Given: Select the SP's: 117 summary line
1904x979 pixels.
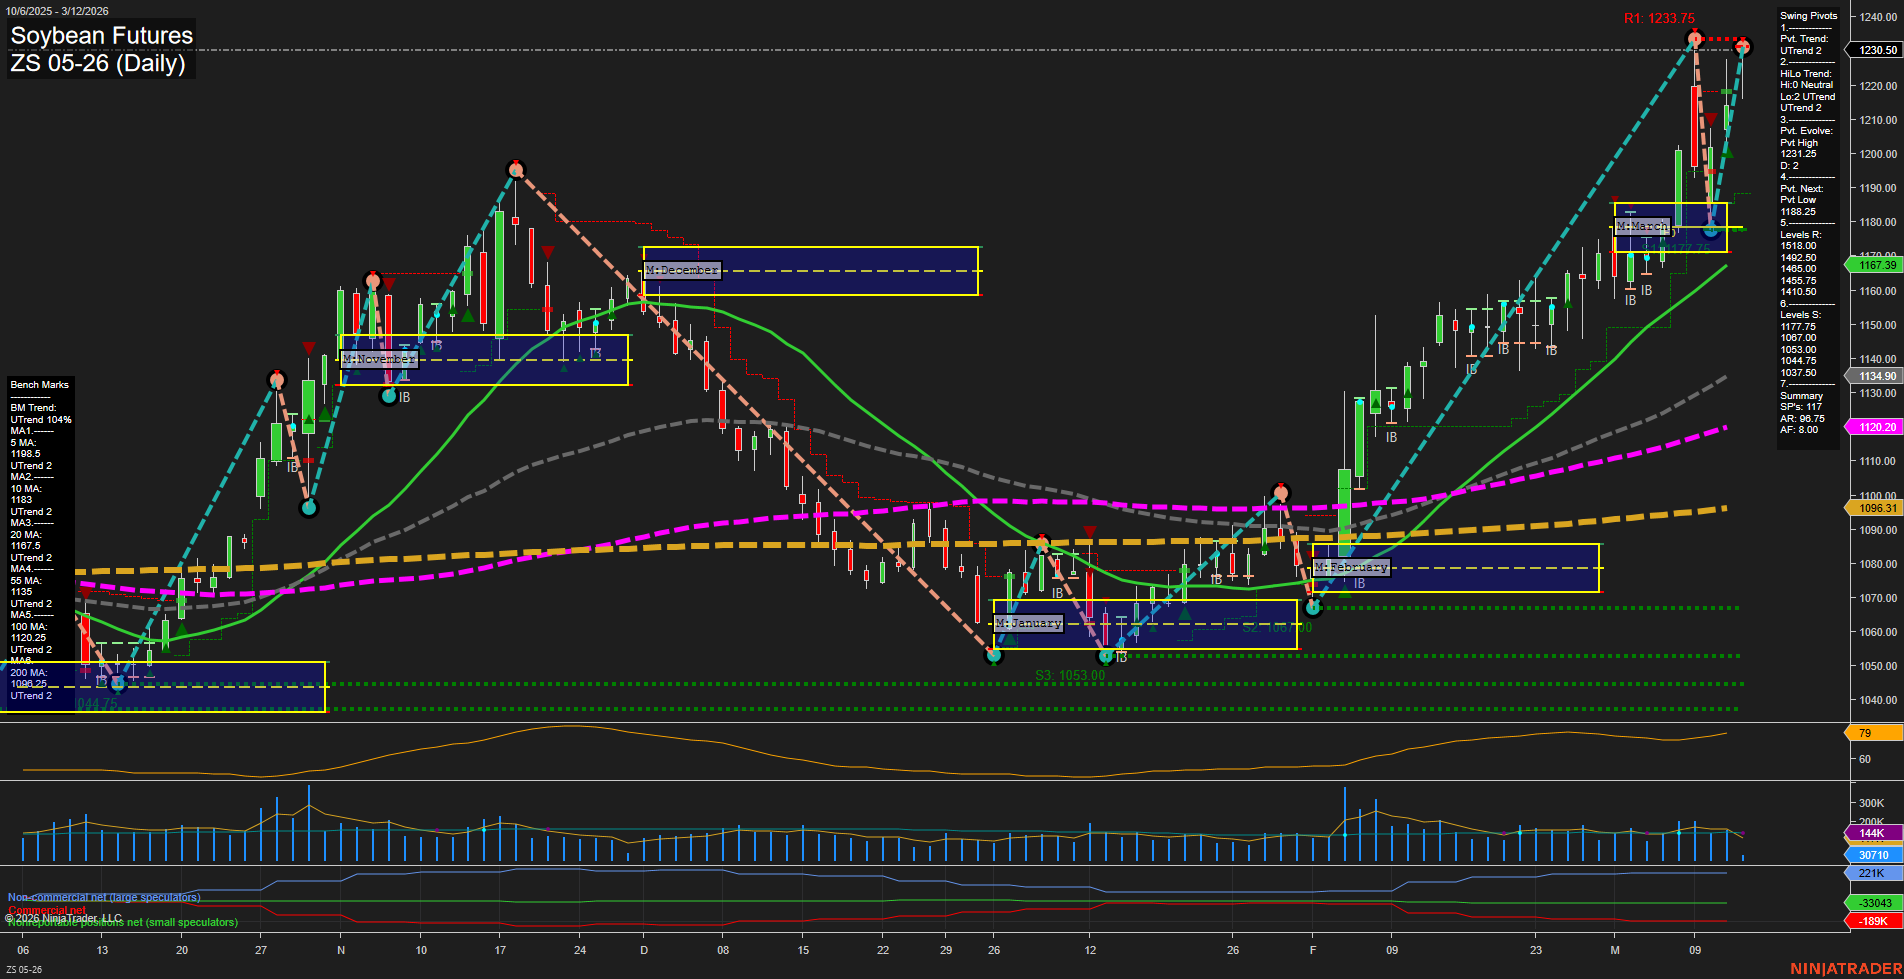Looking at the screenshot, I should point(1801,407).
